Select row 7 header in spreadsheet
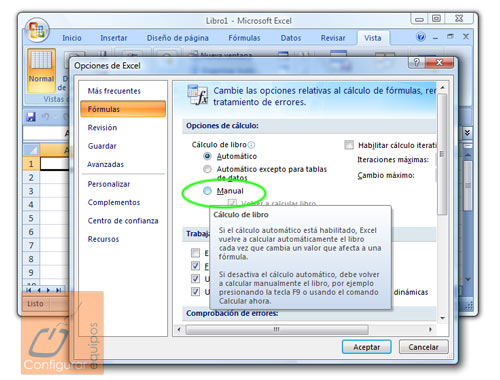 click(31, 245)
